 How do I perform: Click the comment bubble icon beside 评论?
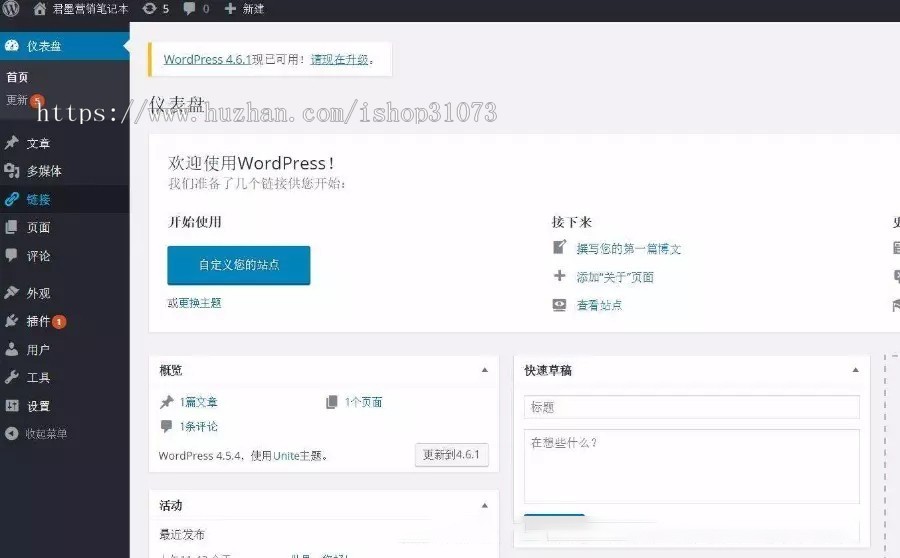click(x=11, y=255)
